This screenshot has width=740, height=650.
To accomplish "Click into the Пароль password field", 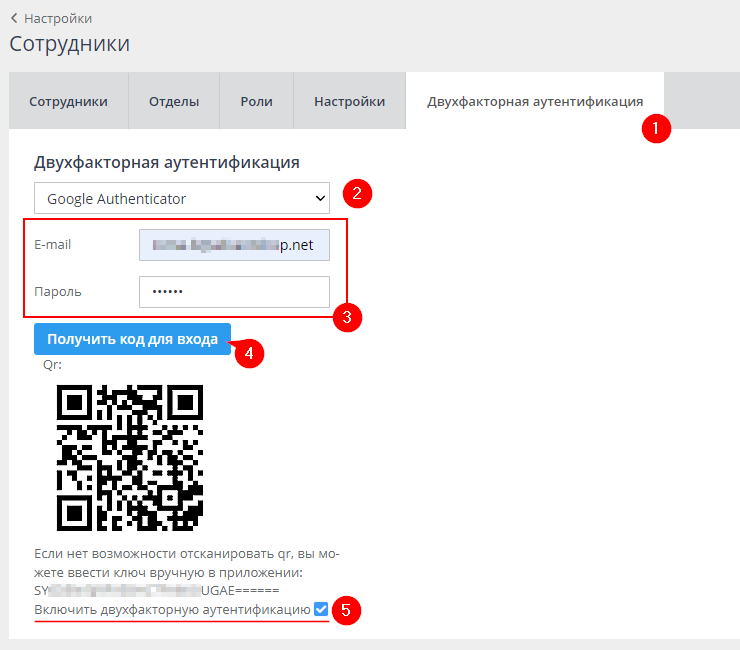I will tap(234, 292).
